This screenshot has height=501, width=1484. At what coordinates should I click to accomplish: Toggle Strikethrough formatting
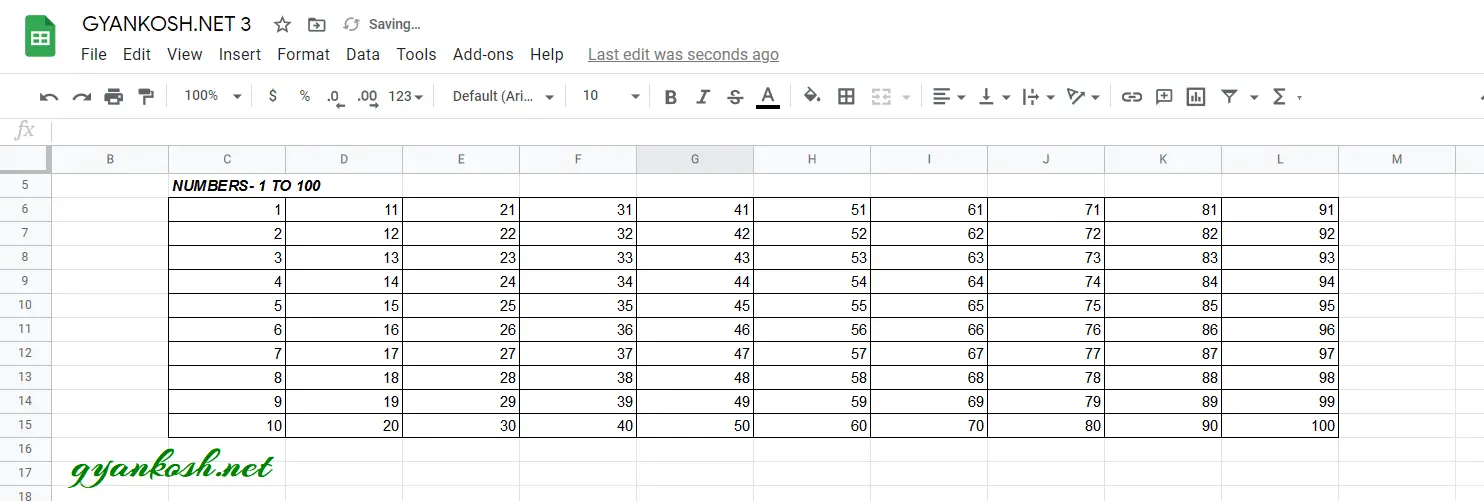coord(735,97)
